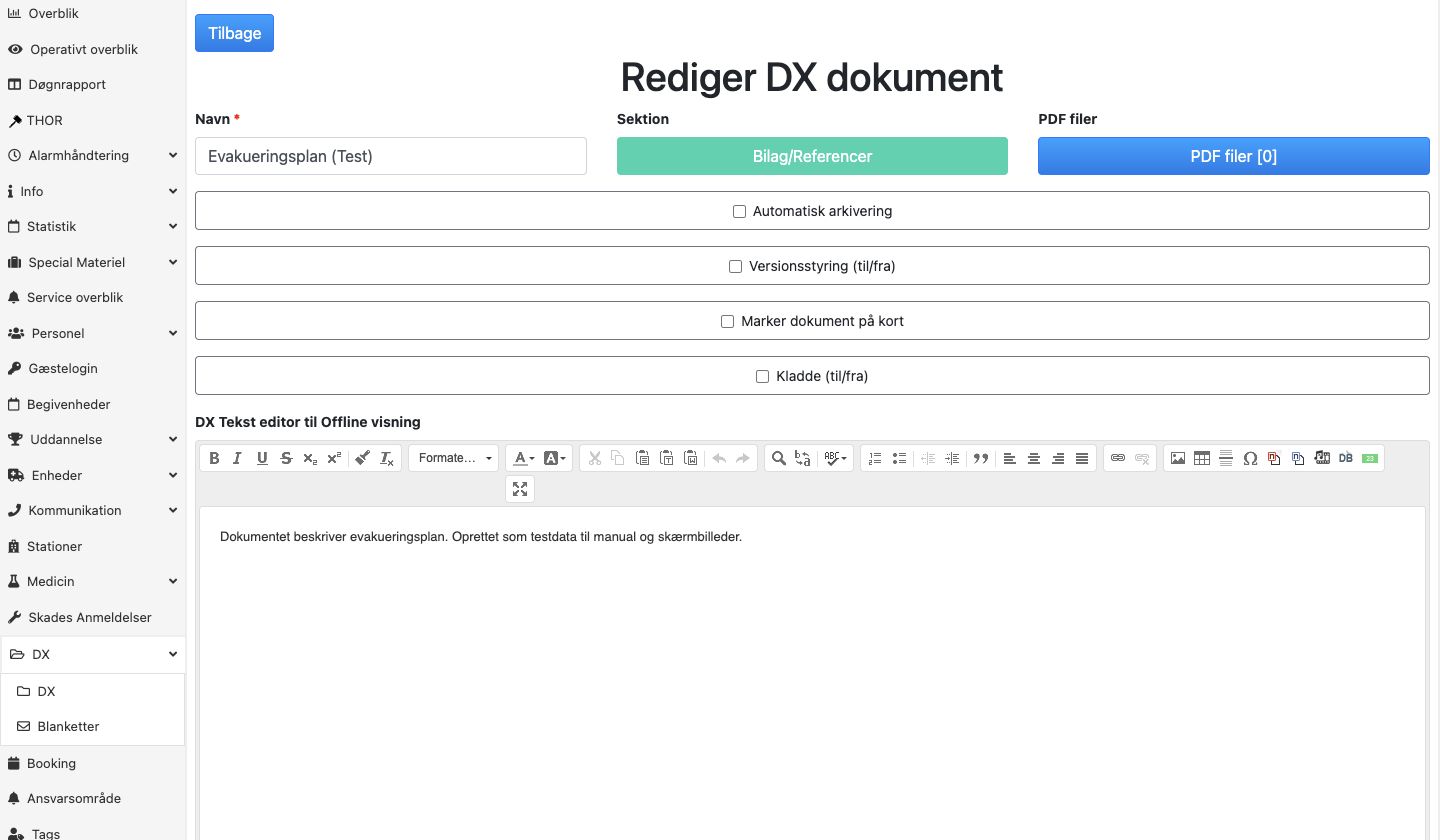This screenshot has height=840, width=1440.
Task: Check Marker dokument på kort
Action: 728,322
